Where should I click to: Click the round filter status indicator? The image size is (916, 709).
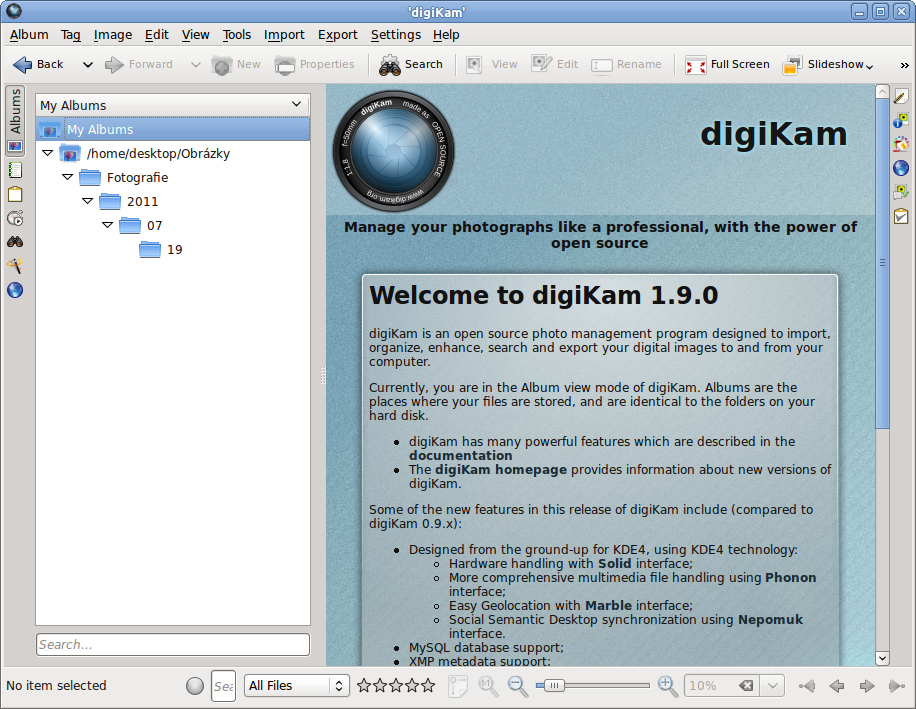(195, 686)
